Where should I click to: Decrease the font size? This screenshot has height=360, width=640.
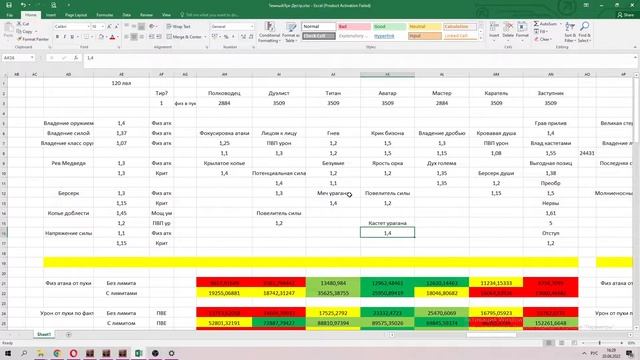coord(116,27)
